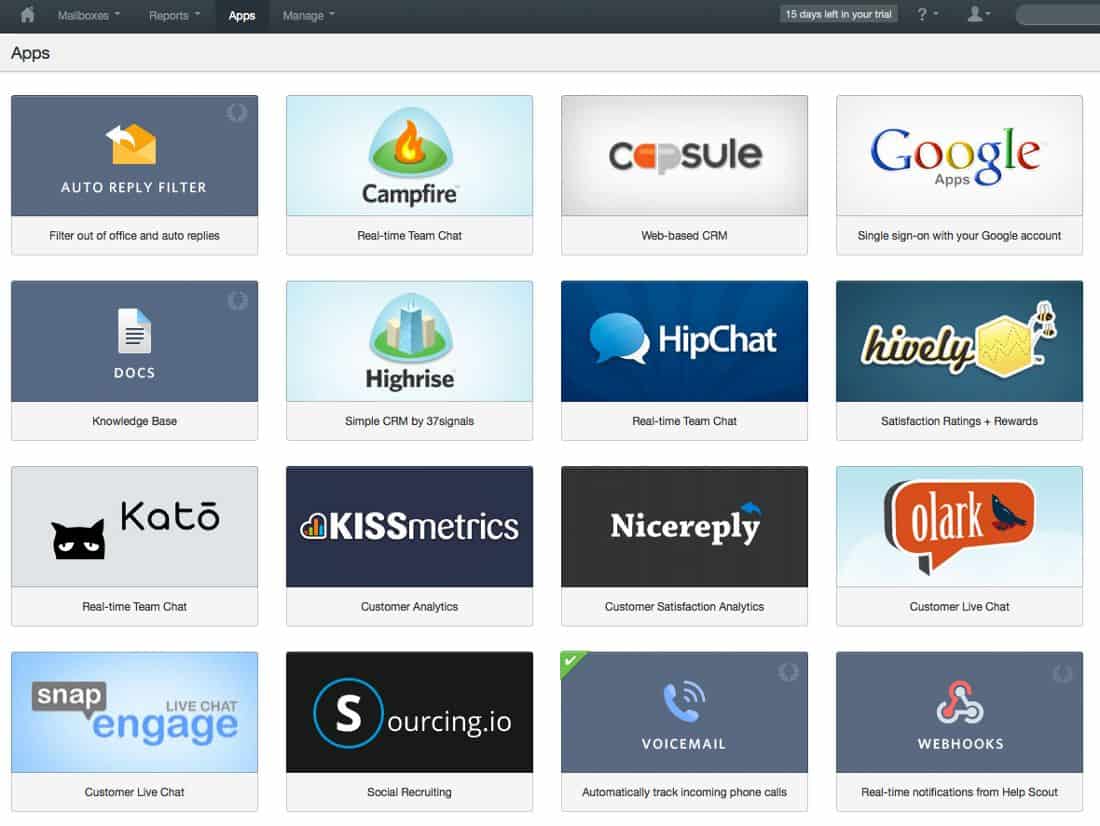Click the 'Web-based CRM' caption
This screenshot has width=1100, height=826.
684,236
